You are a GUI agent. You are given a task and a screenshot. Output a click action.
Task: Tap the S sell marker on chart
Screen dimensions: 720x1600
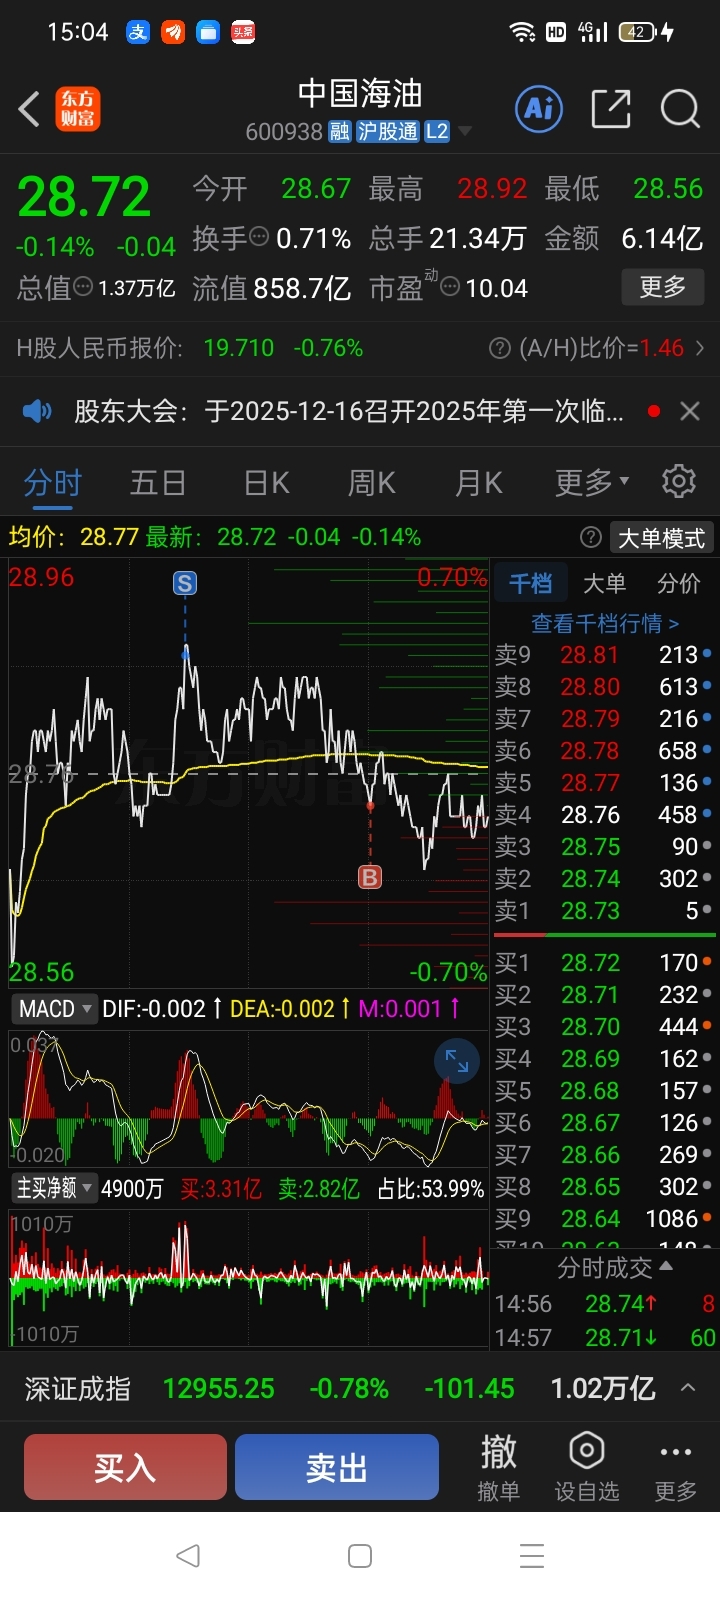tap(185, 583)
